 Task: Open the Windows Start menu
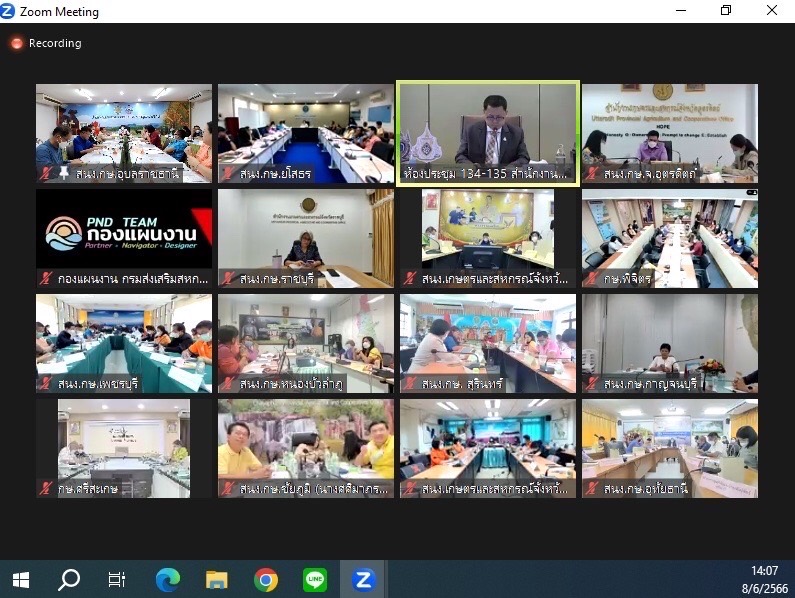[20, 579]
